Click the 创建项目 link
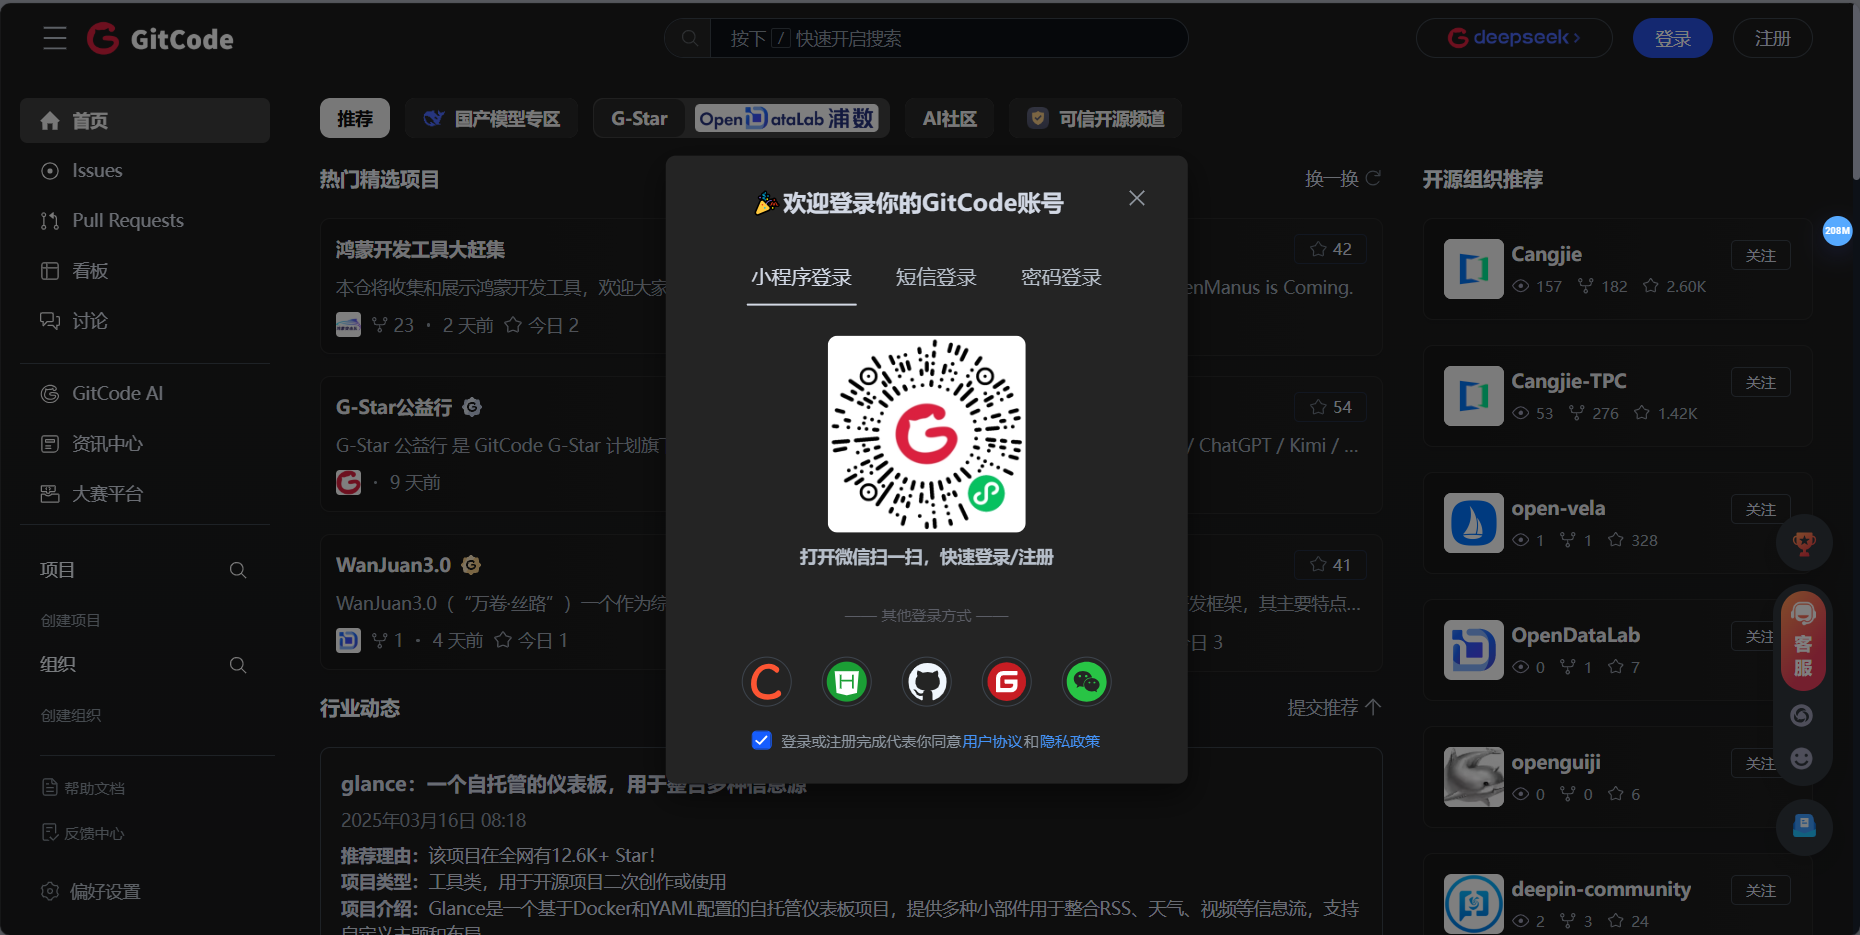This screenshot has height=935, width=1860. click(70, 620)
